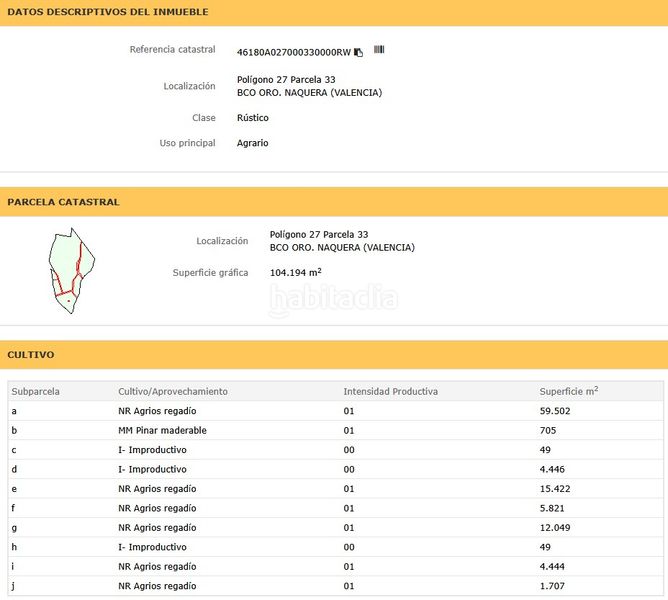This screenshot has width=668, height=600.
Task: Select subparcela j with 1.707 surface
Action: (x=336, y=586)
